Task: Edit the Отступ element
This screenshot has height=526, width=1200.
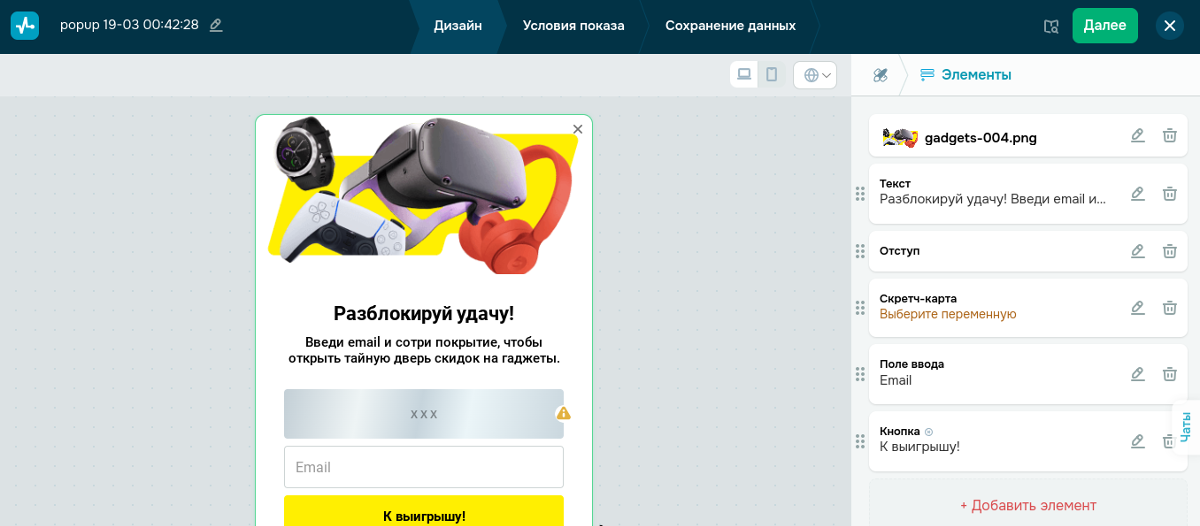Action: pos(1137,251)
